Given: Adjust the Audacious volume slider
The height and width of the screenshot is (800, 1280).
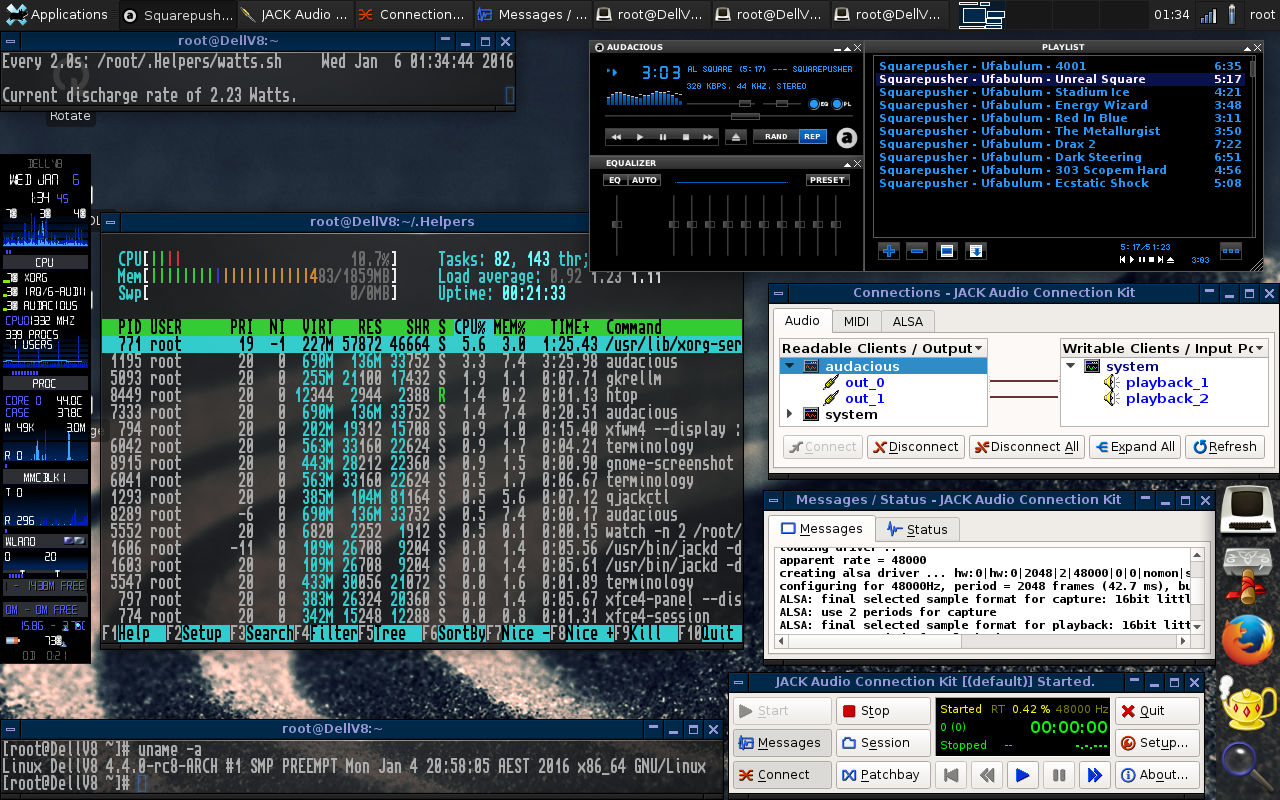Looking at the screenshot, I should 723,104.
